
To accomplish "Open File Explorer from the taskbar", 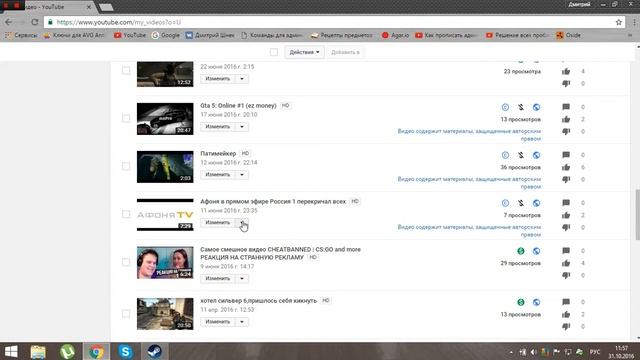I will click(x=38, y=351).
